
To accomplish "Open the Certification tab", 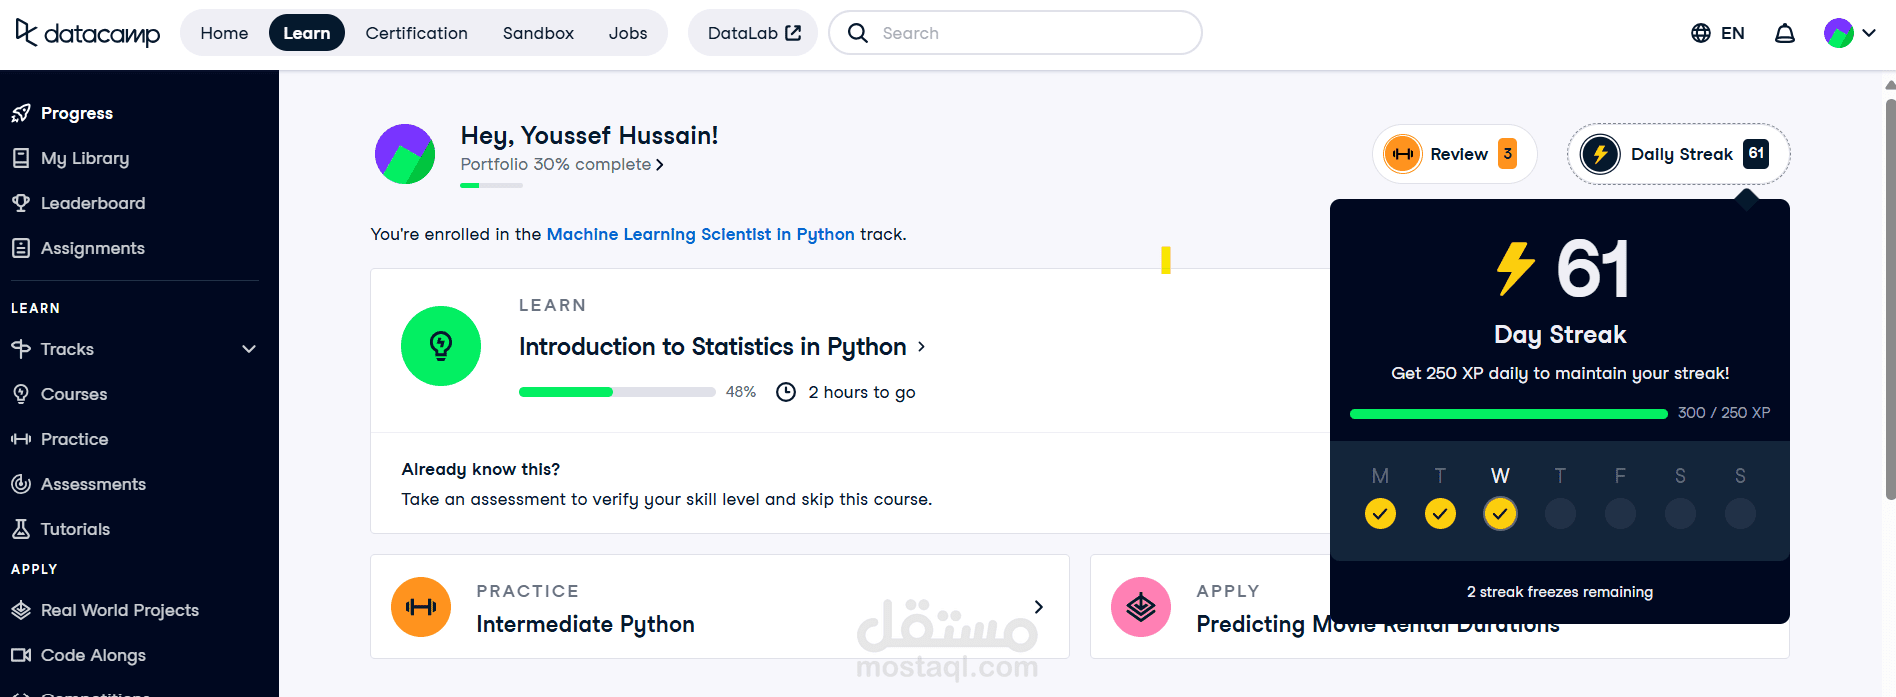I will [416, 32].
